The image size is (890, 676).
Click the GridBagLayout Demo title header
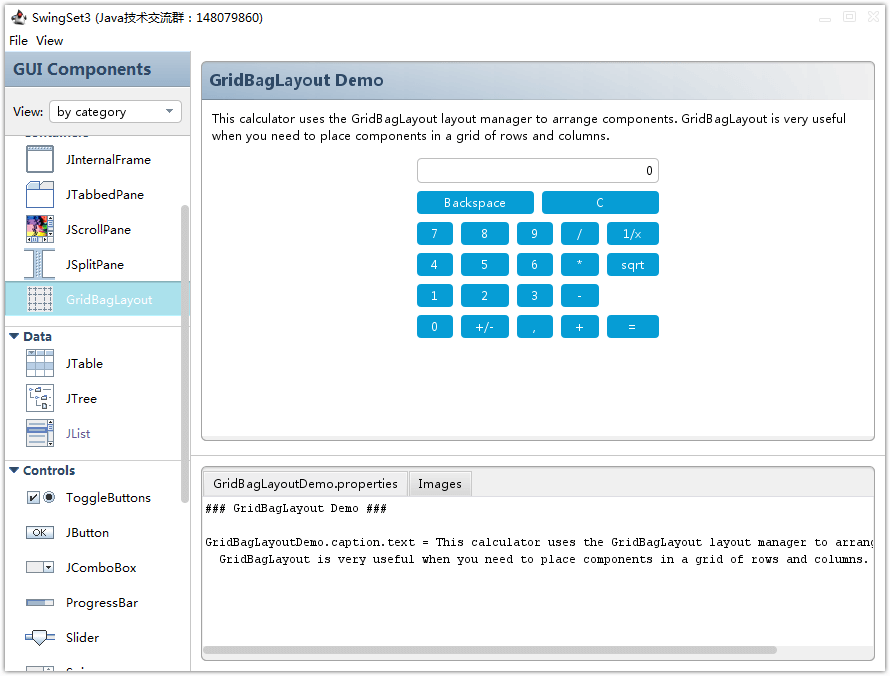[538, 81]
